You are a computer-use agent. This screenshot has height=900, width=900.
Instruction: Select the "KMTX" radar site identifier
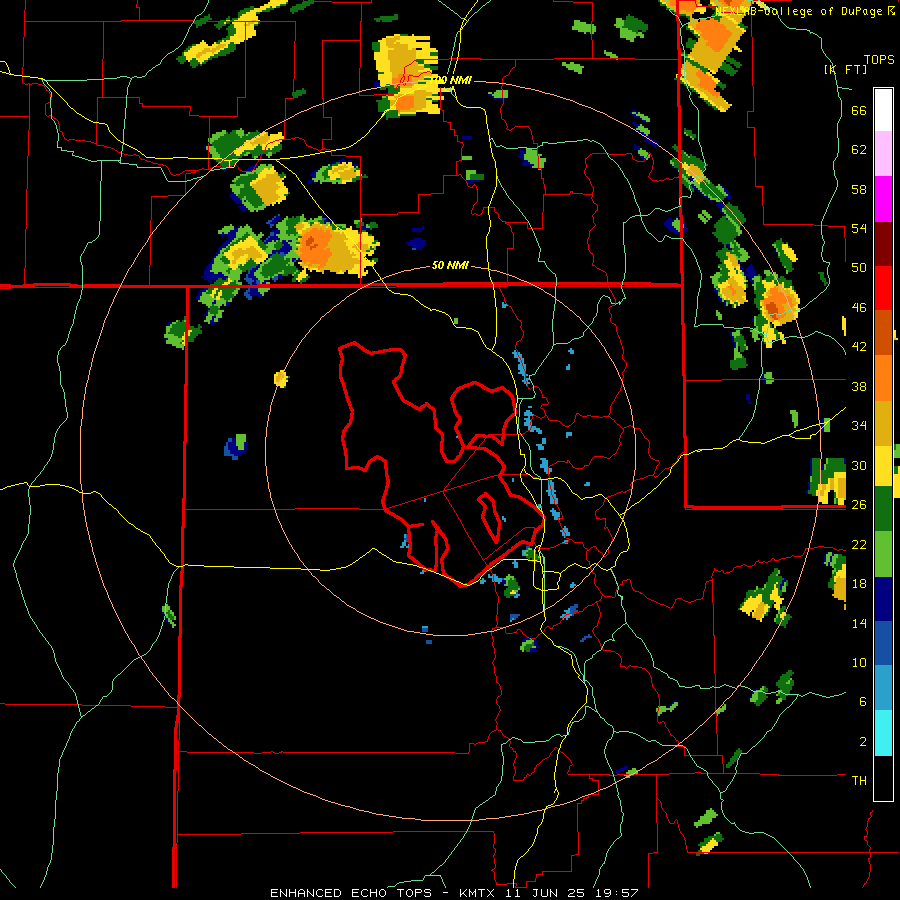476,893
